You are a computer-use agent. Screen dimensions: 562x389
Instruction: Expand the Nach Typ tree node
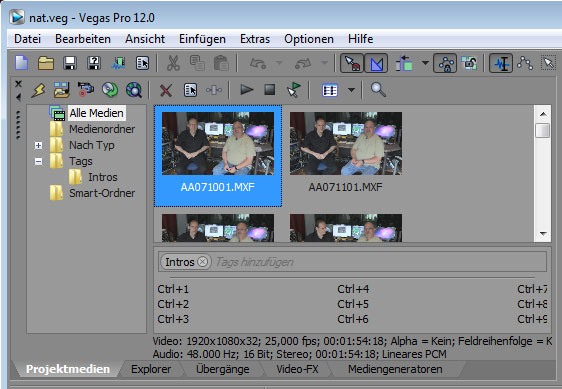pos(38,145)
